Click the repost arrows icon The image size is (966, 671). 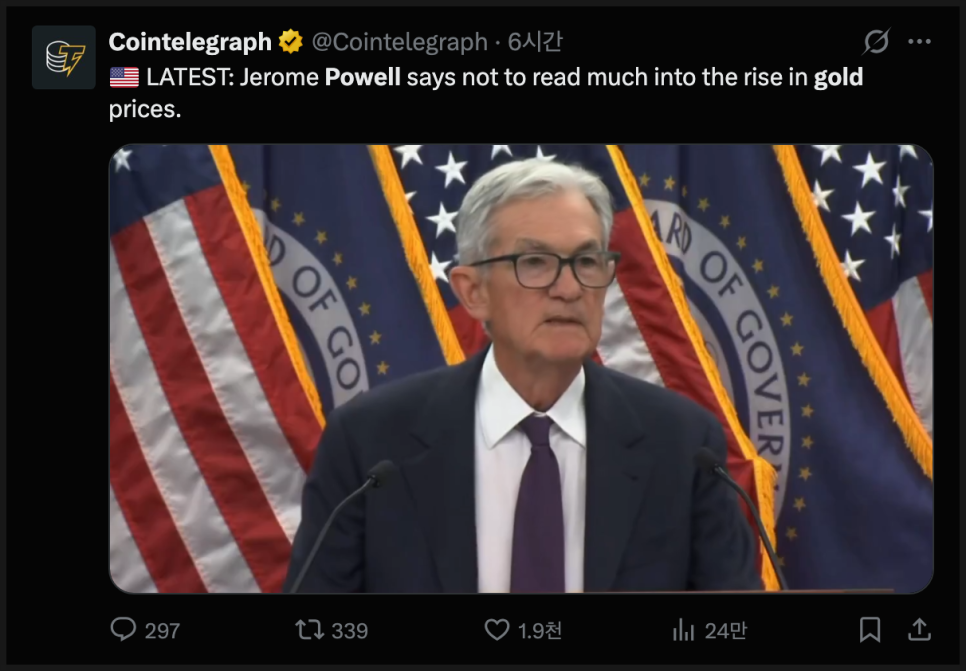[309, 630]
